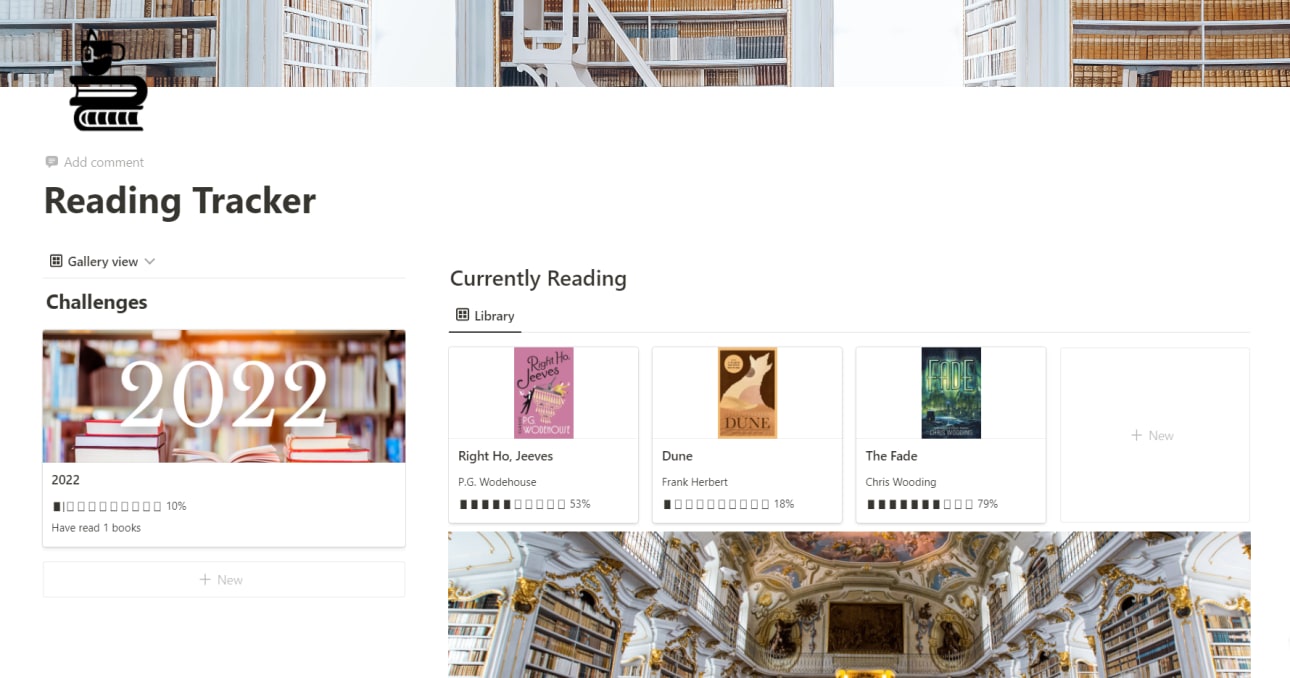
Task: Open the Dune book cover thumbnail
Action: click(747, 393)
